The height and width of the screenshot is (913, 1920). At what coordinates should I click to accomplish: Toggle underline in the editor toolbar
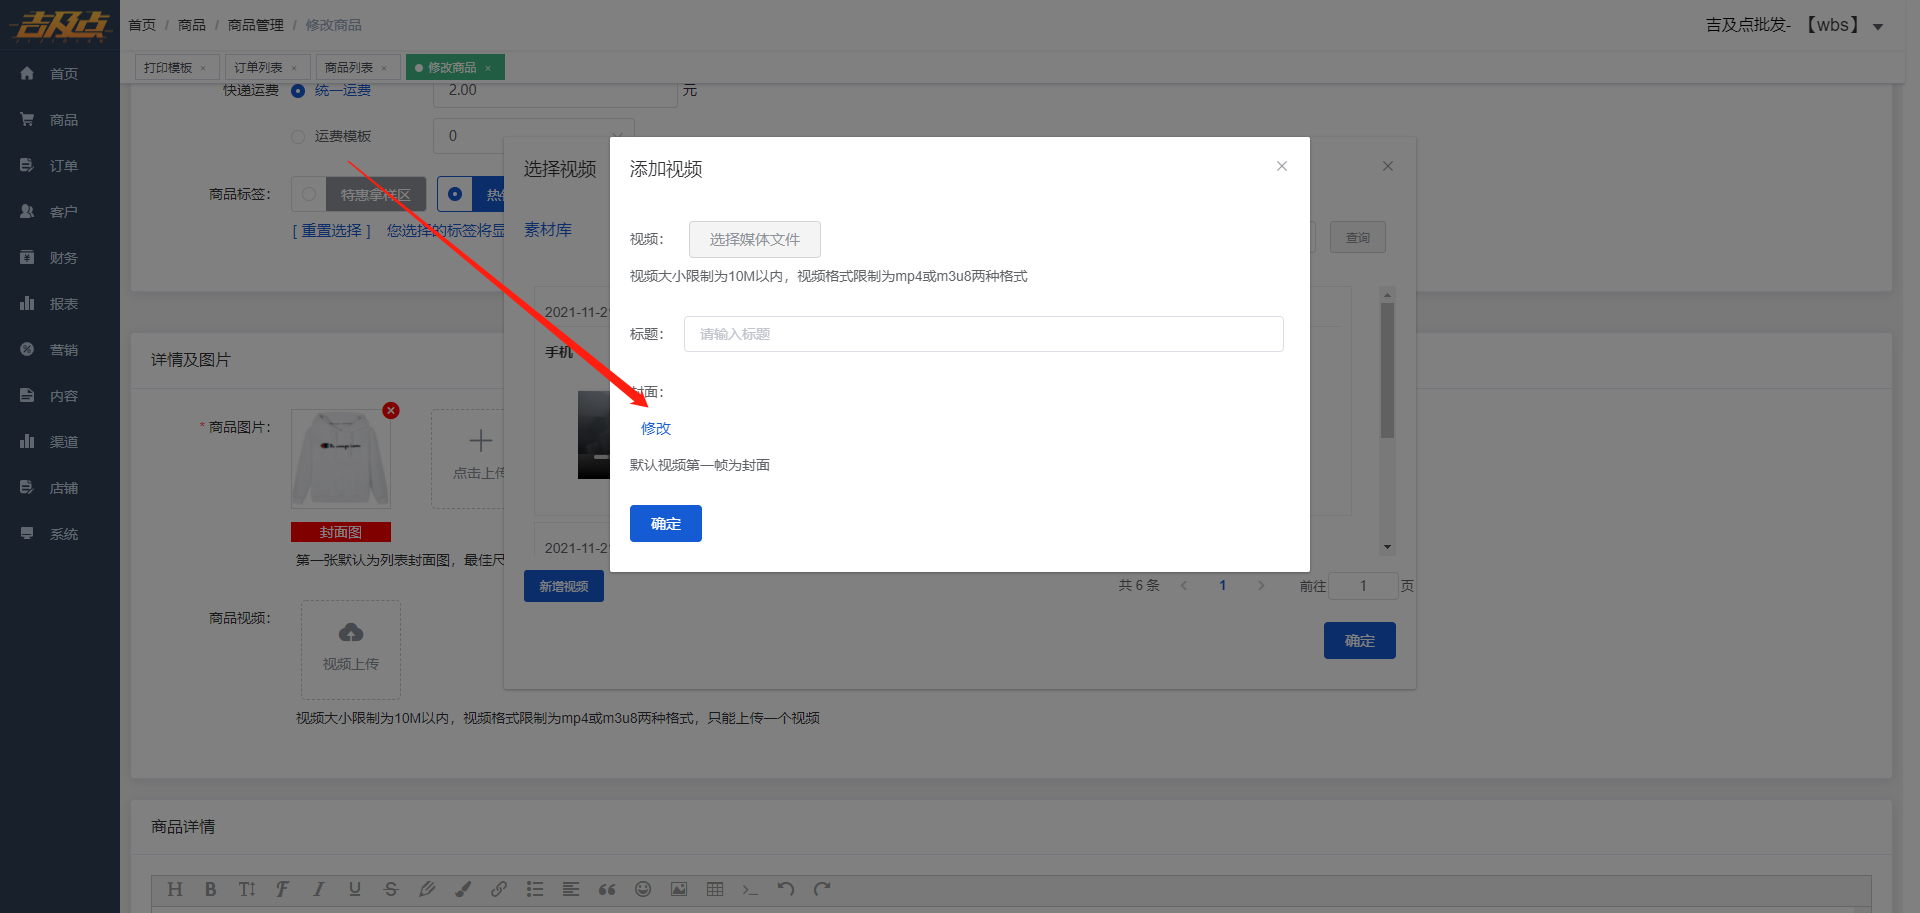(x=355, y=889)
